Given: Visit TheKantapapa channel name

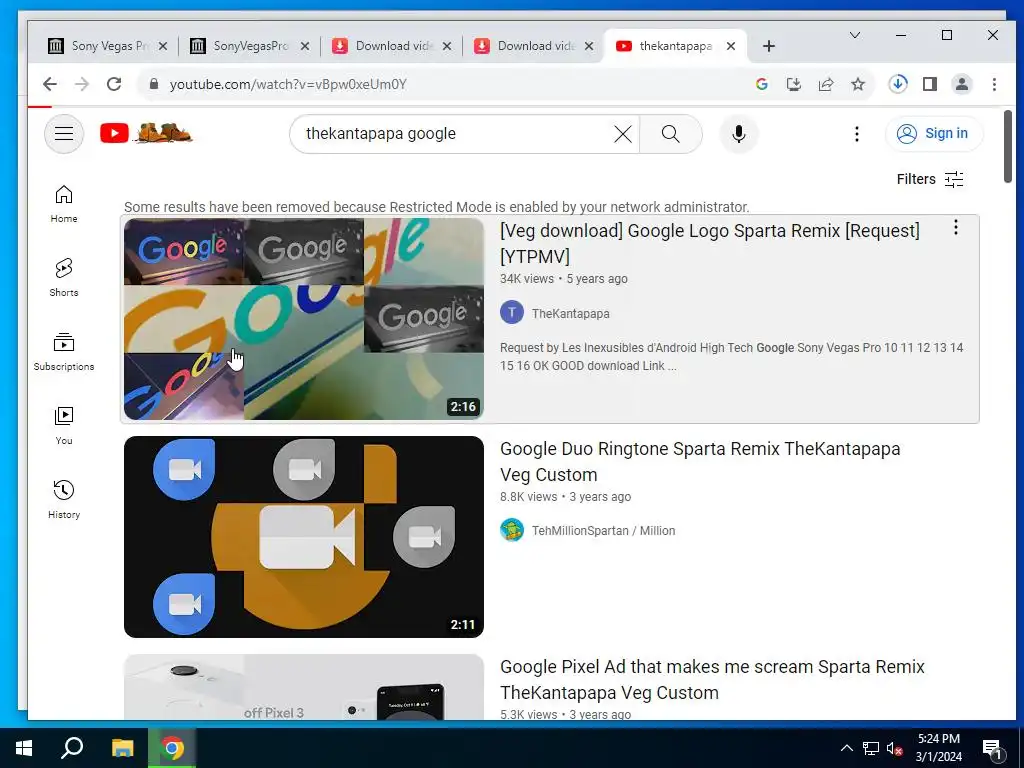Looking at the screenshot, I should (x=570, y=313).
